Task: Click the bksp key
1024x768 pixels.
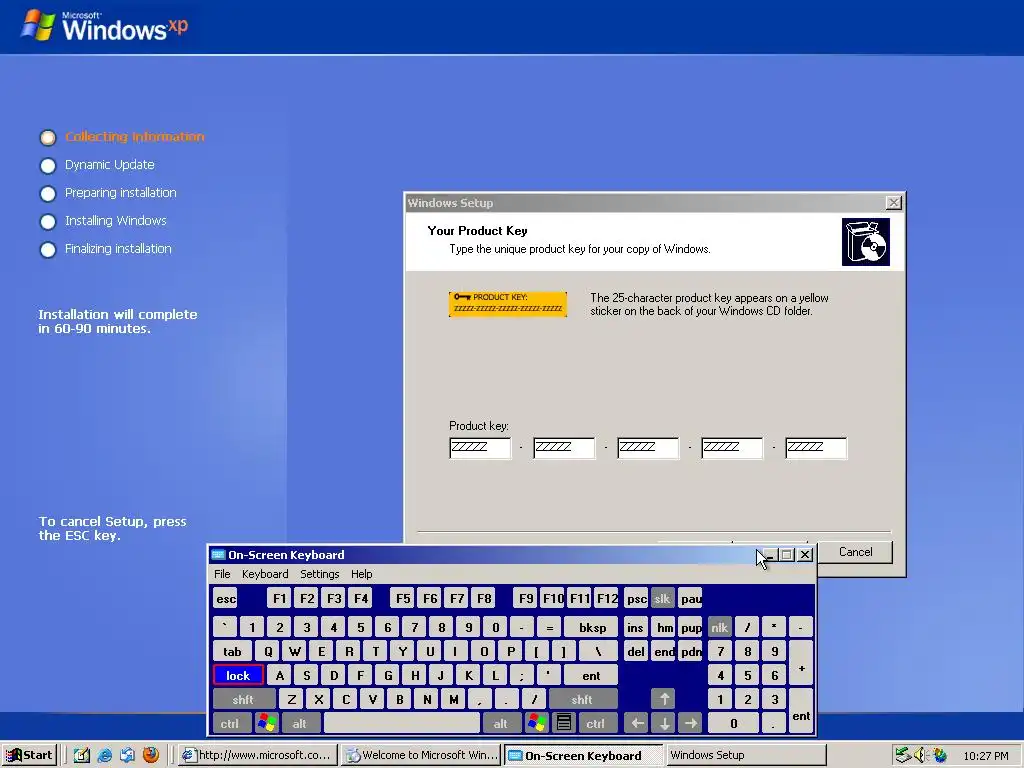Action: (592, 628)
